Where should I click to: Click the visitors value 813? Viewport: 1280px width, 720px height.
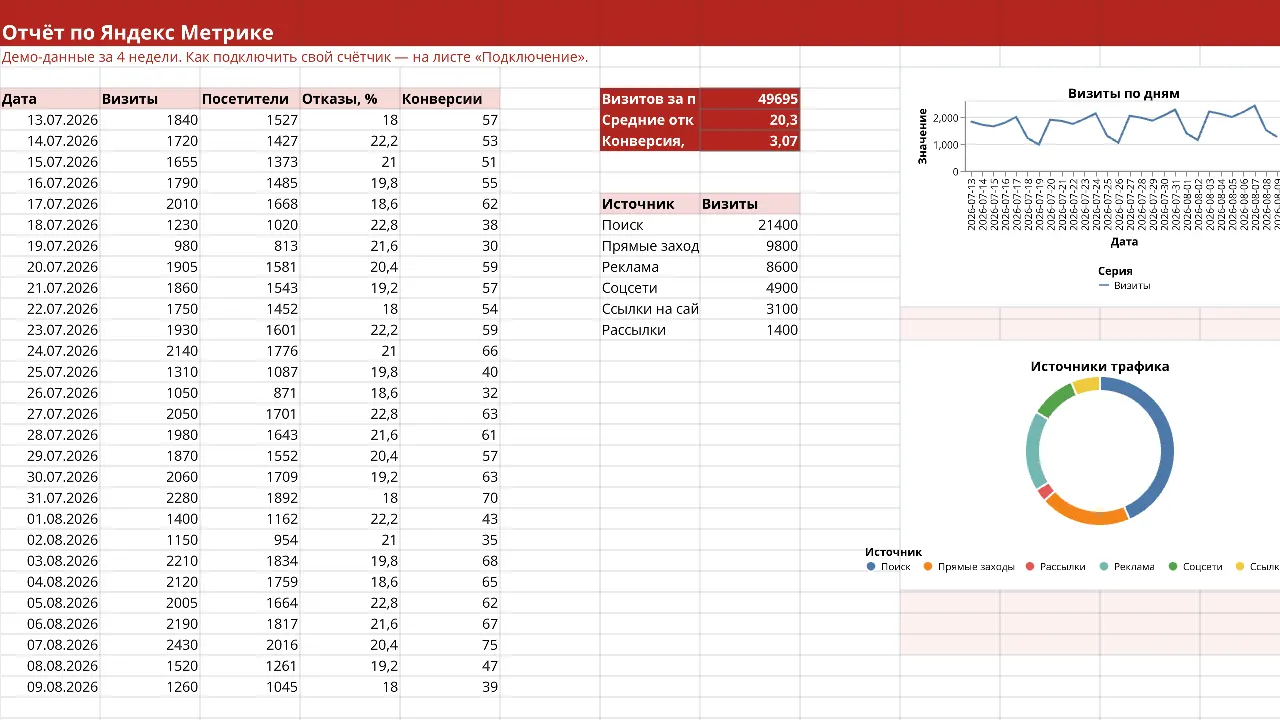[x=250, y=246]
